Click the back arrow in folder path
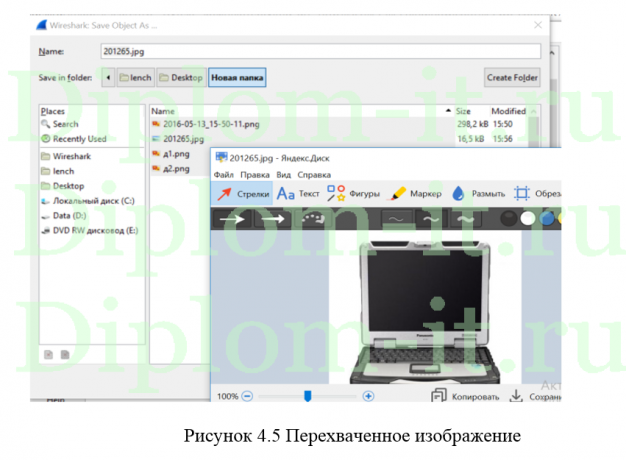626x460 pixels. tap(107, 77)
